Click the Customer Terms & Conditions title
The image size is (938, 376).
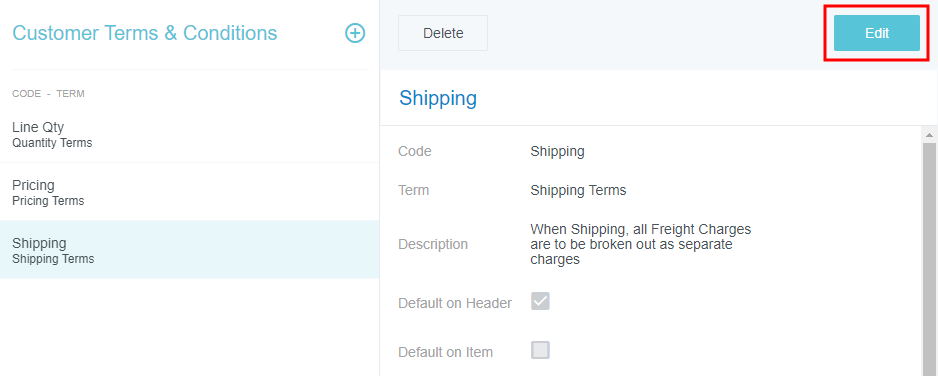[x=145, y=33]
